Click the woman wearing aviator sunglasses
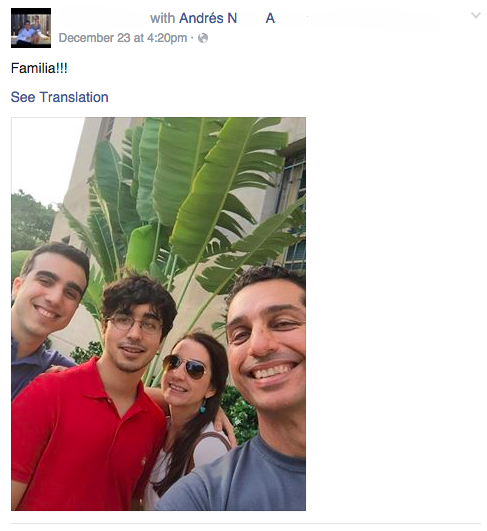487x531 pixels. tap(190, 400)
